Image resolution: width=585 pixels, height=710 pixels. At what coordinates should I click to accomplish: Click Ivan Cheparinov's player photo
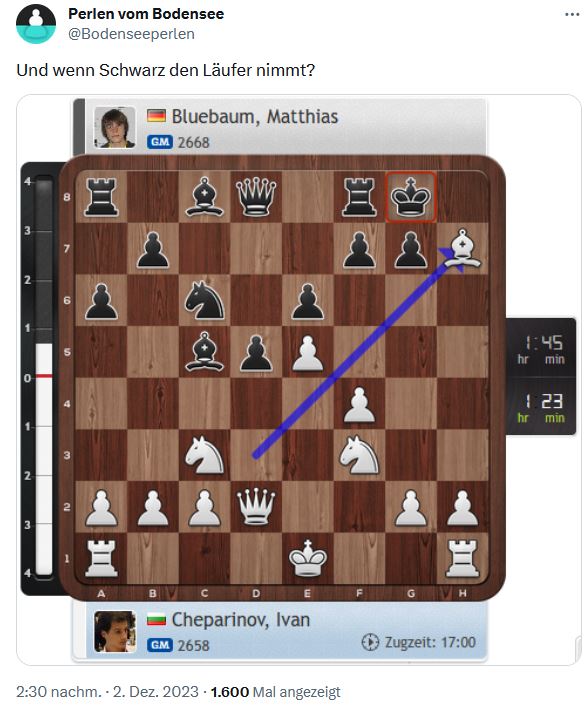click(115, 631)
